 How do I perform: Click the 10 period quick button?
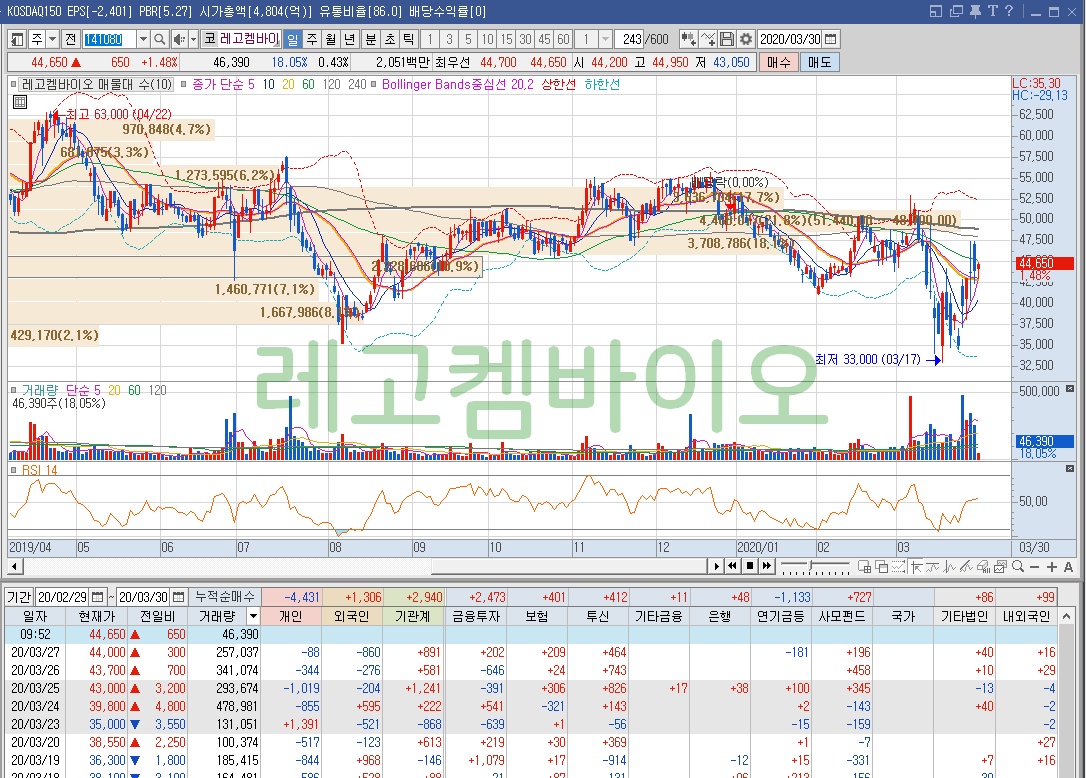[488, 39]
